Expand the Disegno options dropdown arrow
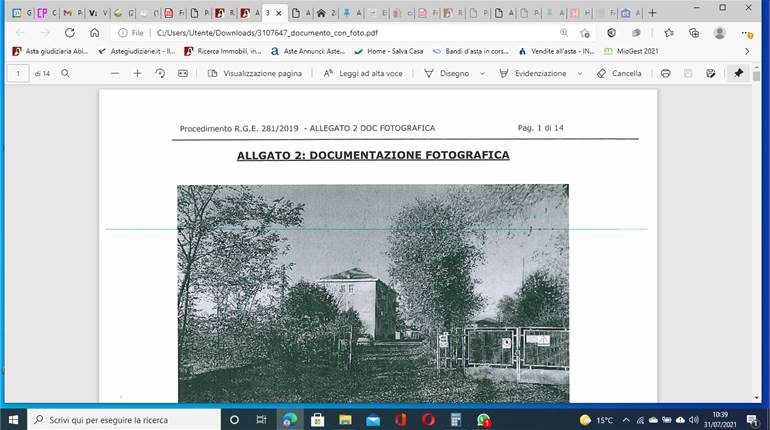This screenshot has width=770, height=430. (482, 73)
